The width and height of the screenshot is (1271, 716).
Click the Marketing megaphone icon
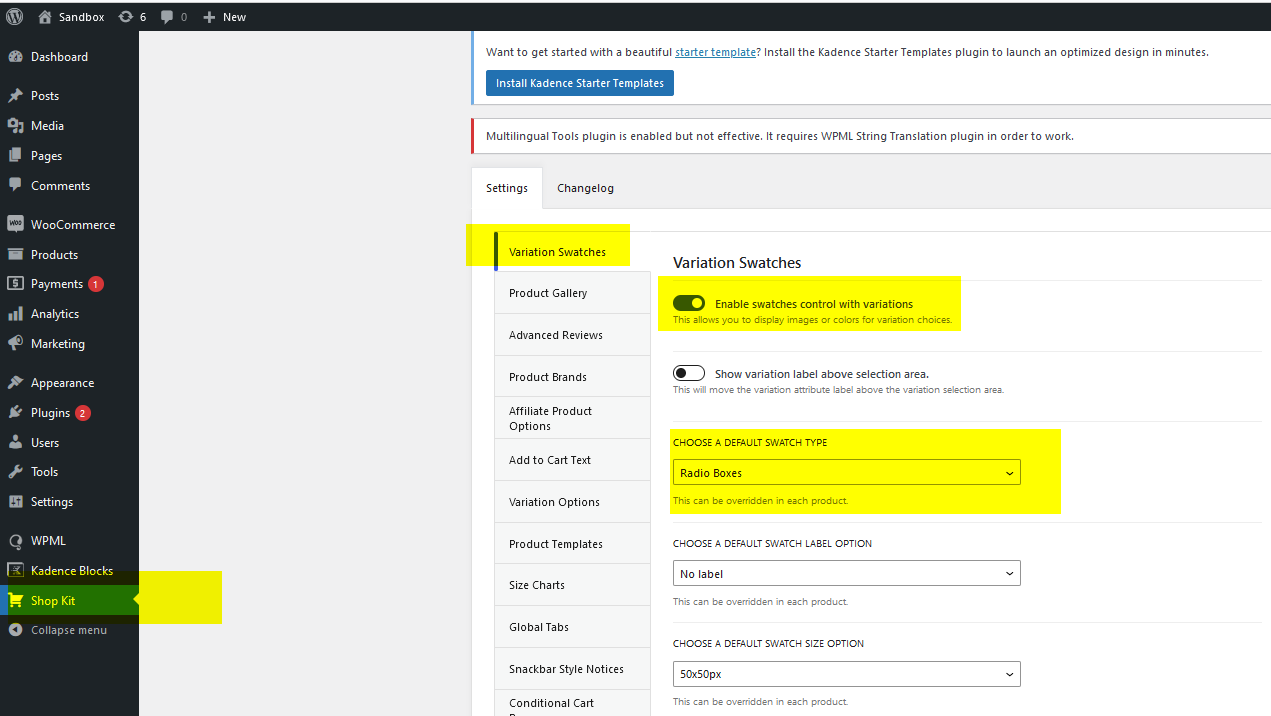click(x=15, y=344)
